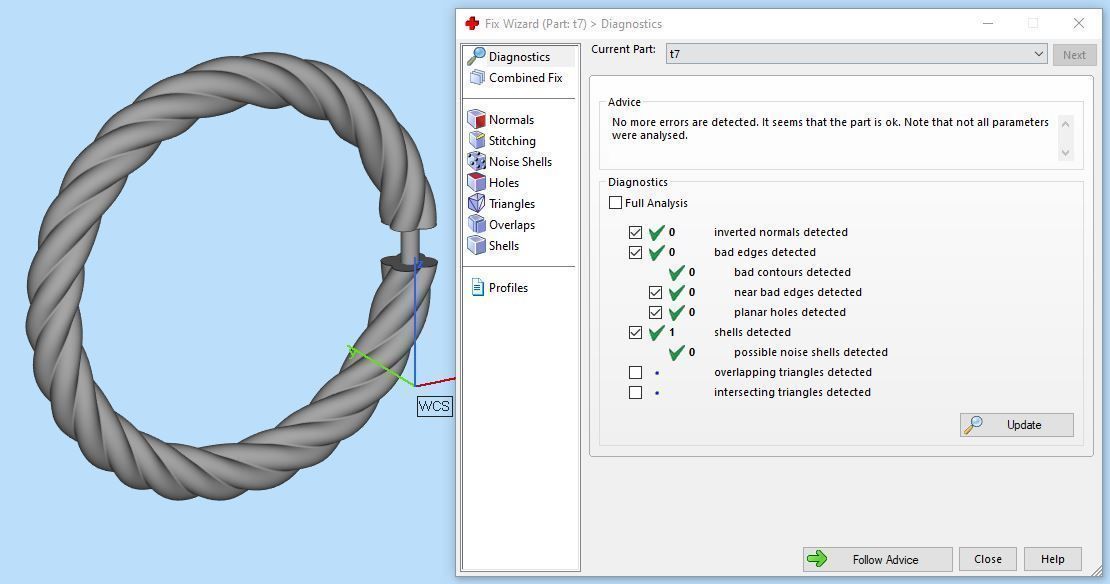Screen dimensions: 1110x584
Task: Click the green arrow on Follow Advice
Action: click(x=817, y=559)
